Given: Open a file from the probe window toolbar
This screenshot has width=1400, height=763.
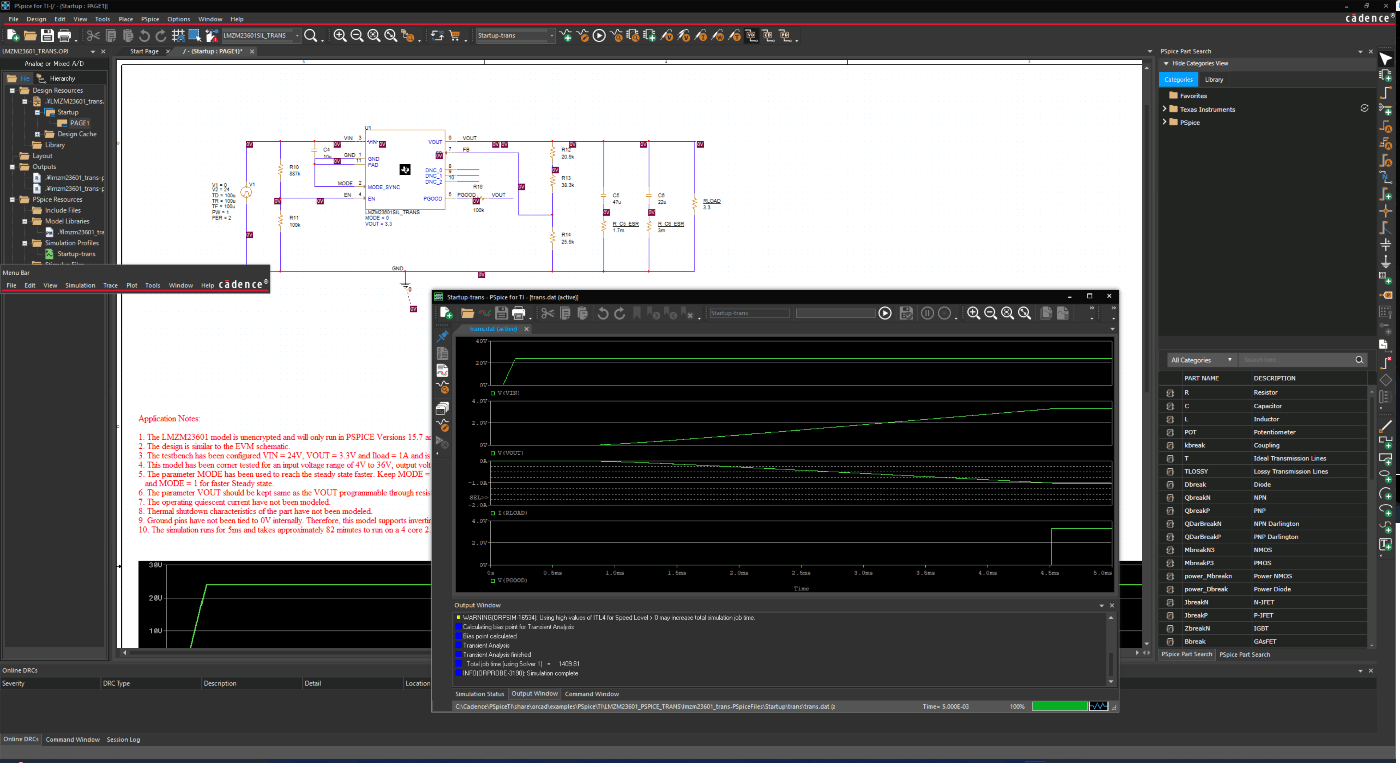Looking at the screenshot, I should 467,313.
